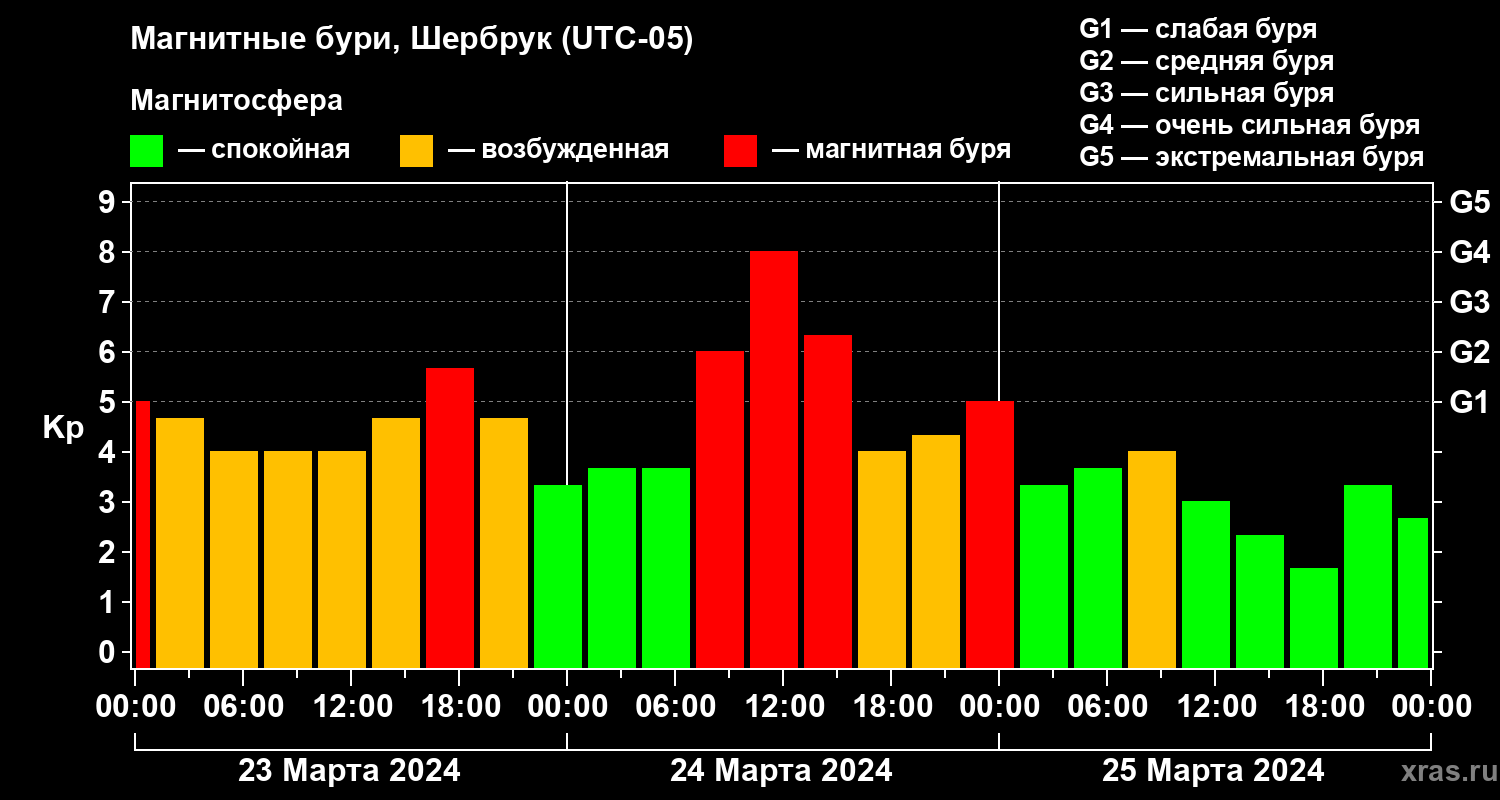Viewport: 1500px width, 800px height.
Task: Click the 'G3' label on the right axis
Action: (1469, 302)
